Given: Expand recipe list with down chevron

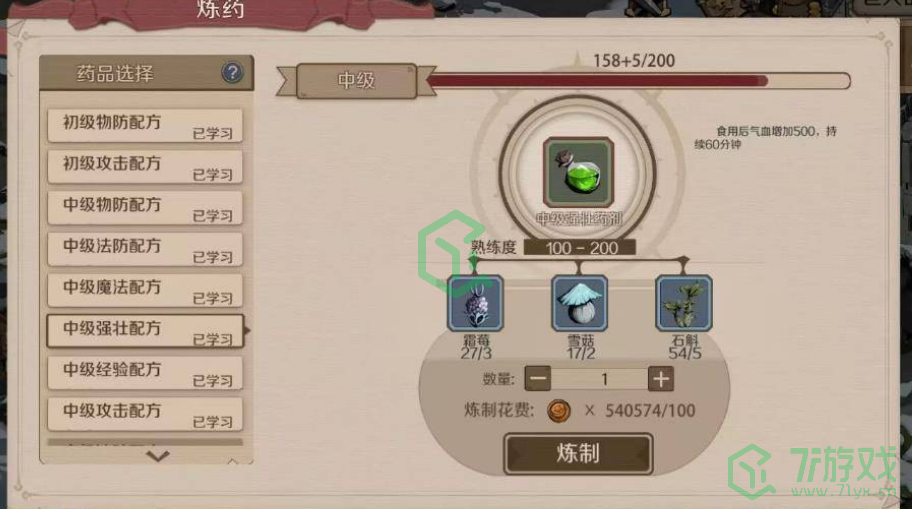Looking at the screenshot, I should click(158, 456).
